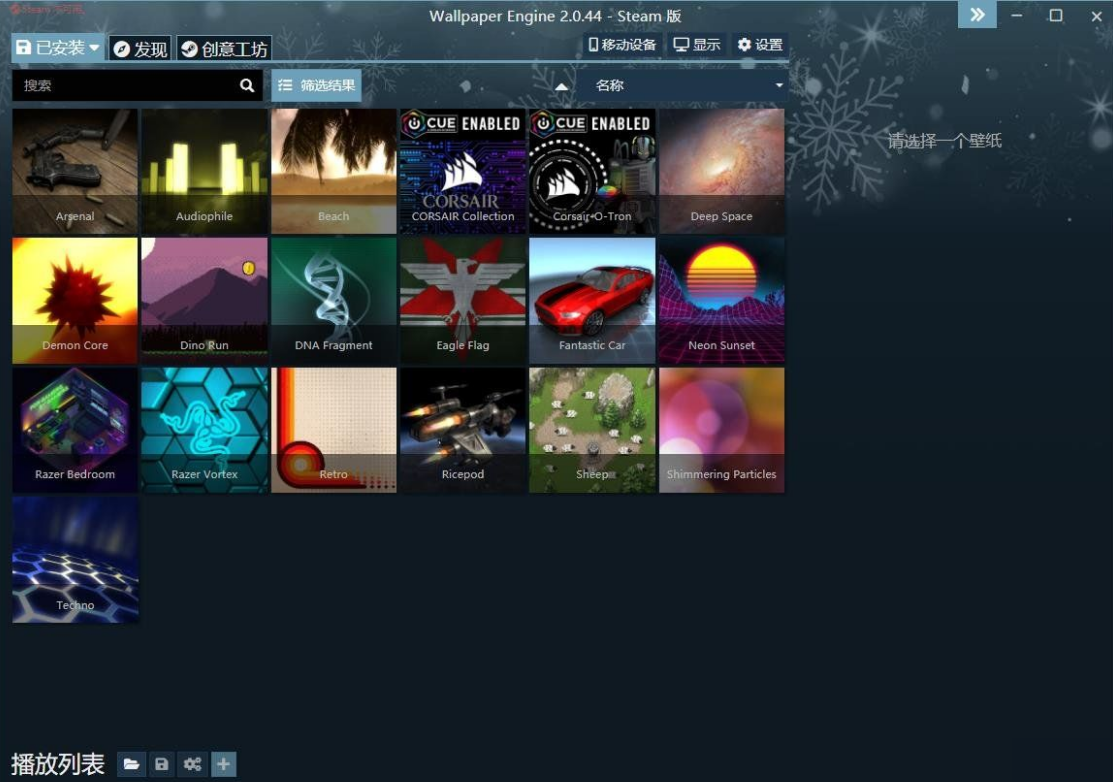Click the 播放列表 playlist heading

click(57, 764)
